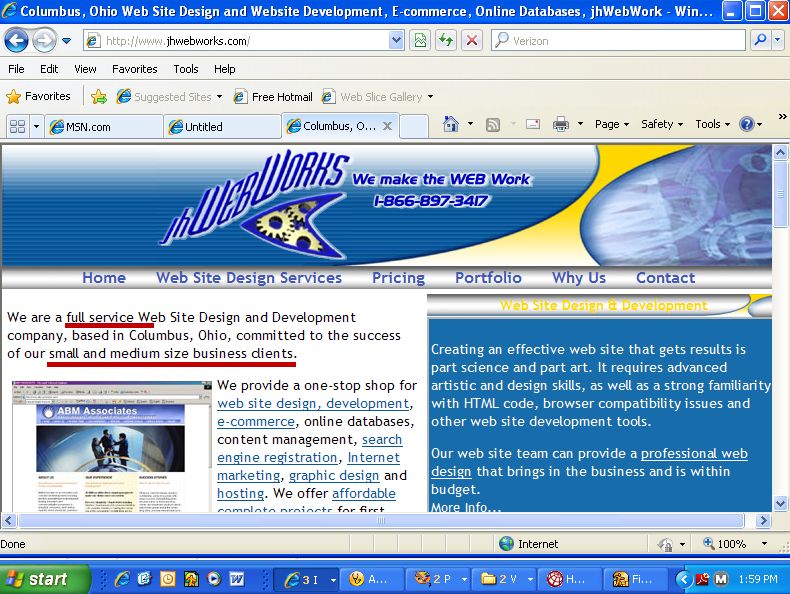
Task: Switch to the Untitled tab
Action: point(222,126)
